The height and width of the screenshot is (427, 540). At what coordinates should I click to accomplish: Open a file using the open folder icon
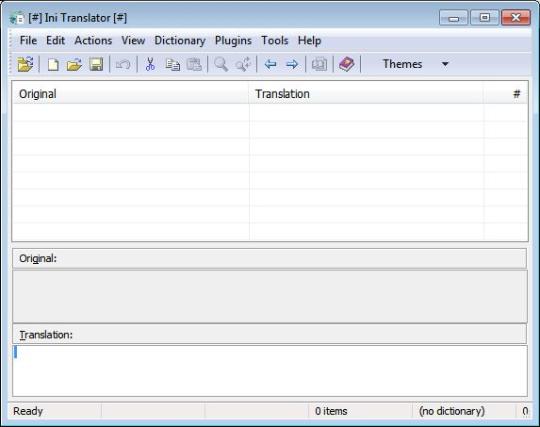(74, 64)
